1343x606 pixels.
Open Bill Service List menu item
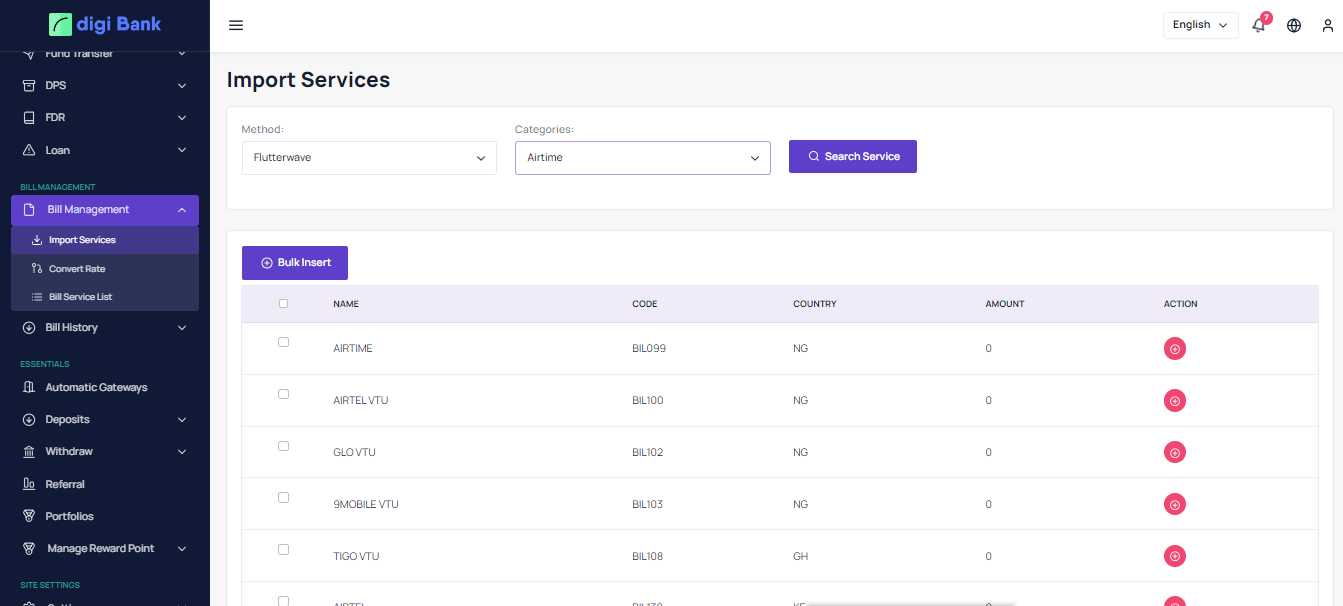coord(80,297)
